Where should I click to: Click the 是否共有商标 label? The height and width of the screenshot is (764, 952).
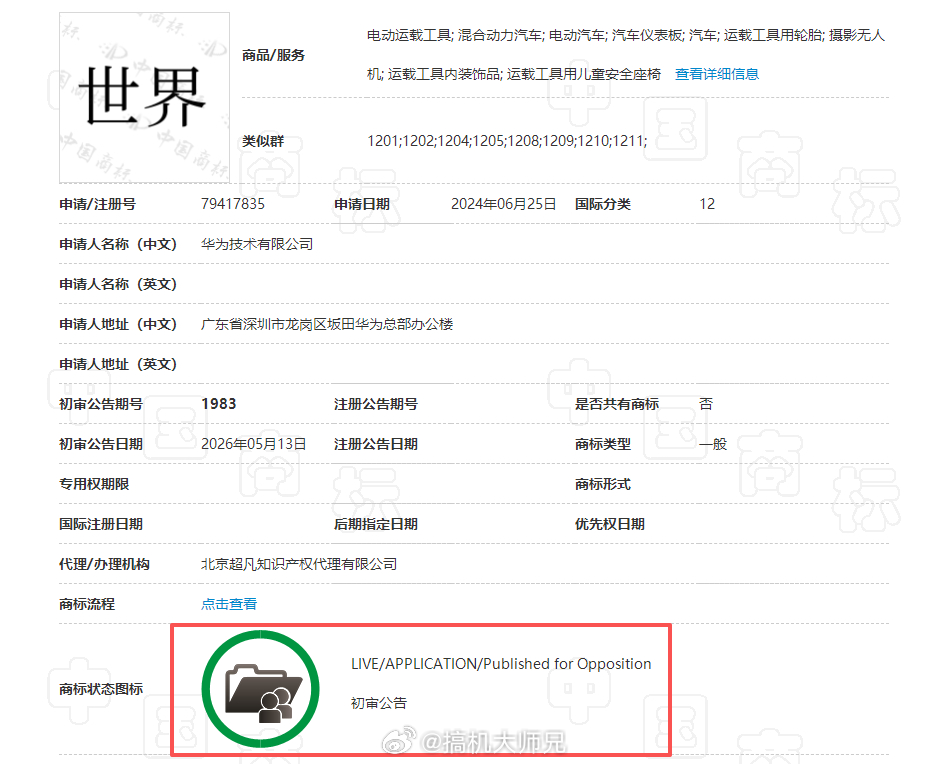tap(617, 404)
